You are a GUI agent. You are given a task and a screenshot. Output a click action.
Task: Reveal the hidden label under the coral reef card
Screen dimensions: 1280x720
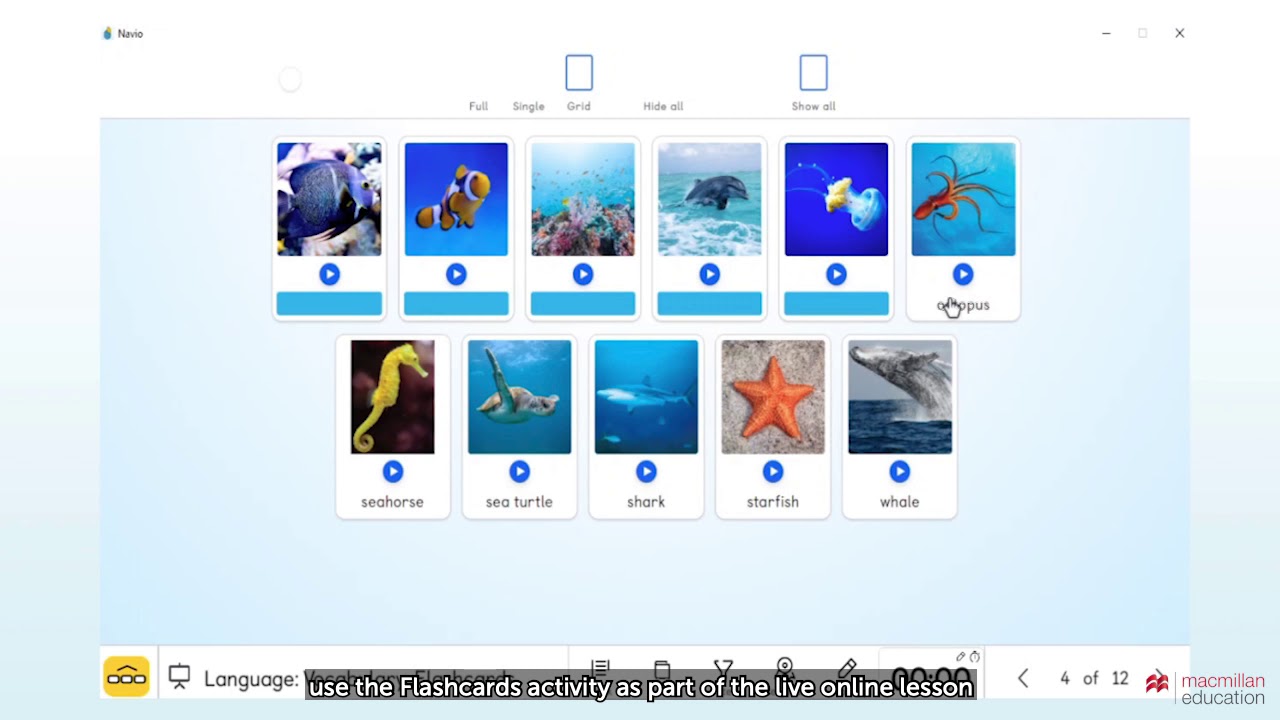coord(583,303)
